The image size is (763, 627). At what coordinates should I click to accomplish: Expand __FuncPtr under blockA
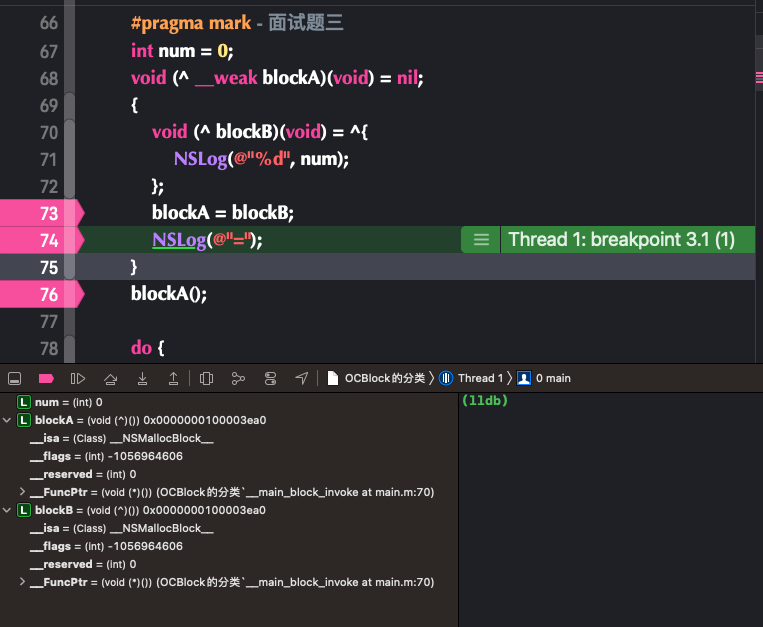[22, 492]
